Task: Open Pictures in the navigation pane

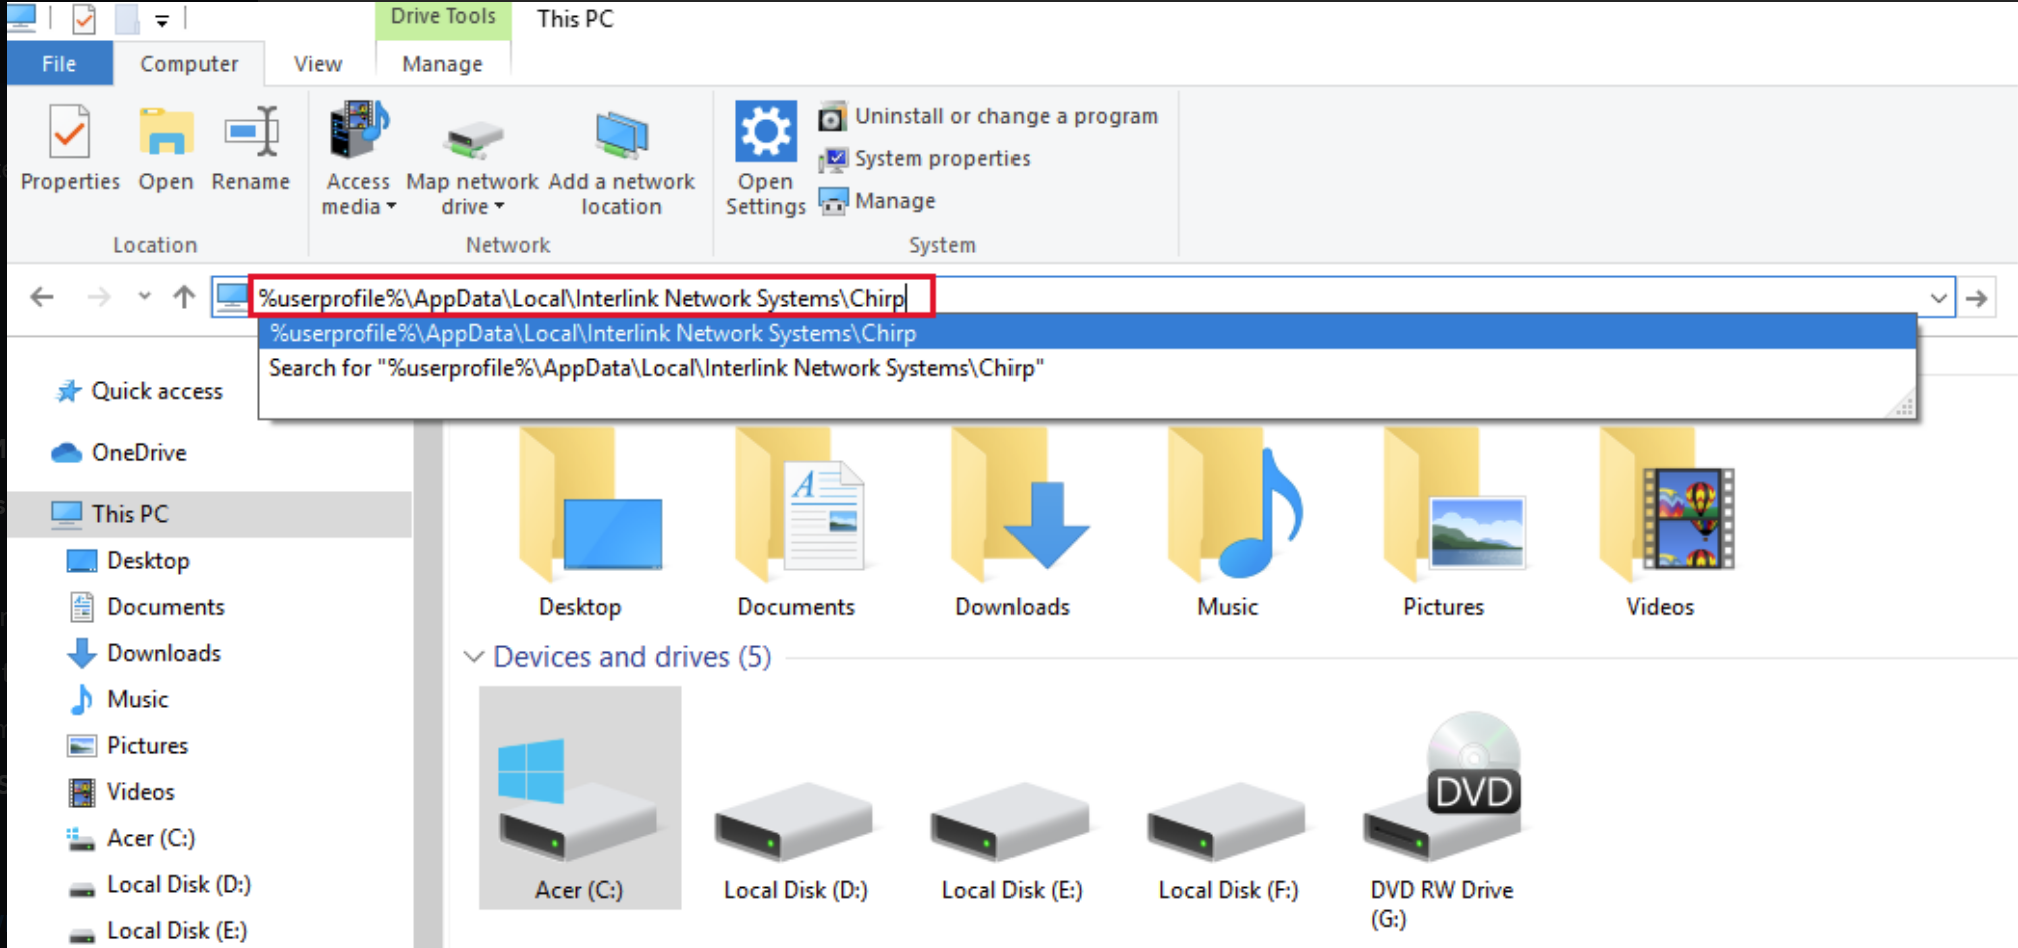Action: click(x=127, y=745)
